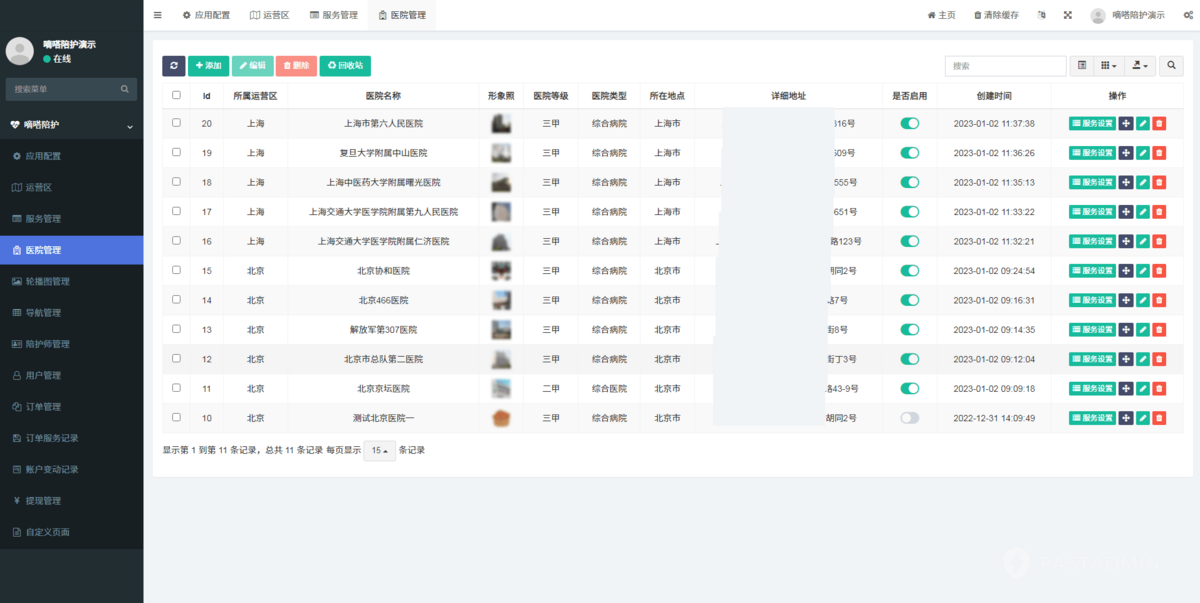
Task: Click 清除缓存 in the header
Action: pos(996,15)
